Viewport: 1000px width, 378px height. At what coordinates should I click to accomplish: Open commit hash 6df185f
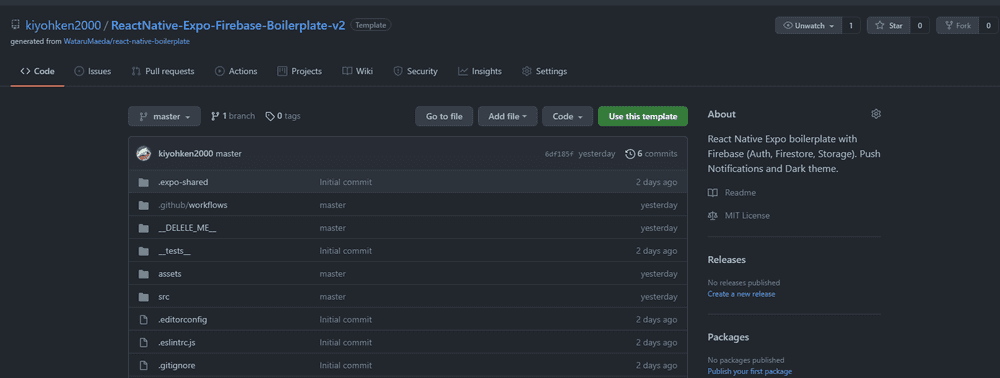tap(559, 154)
